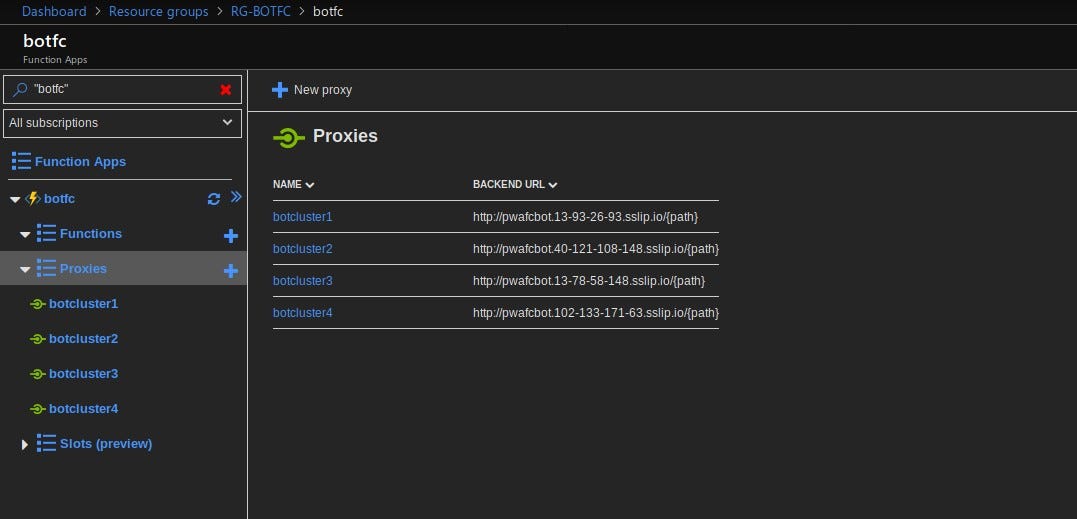Collapse the Functions tree section
Screen dimensions: 1077x519
25,235
